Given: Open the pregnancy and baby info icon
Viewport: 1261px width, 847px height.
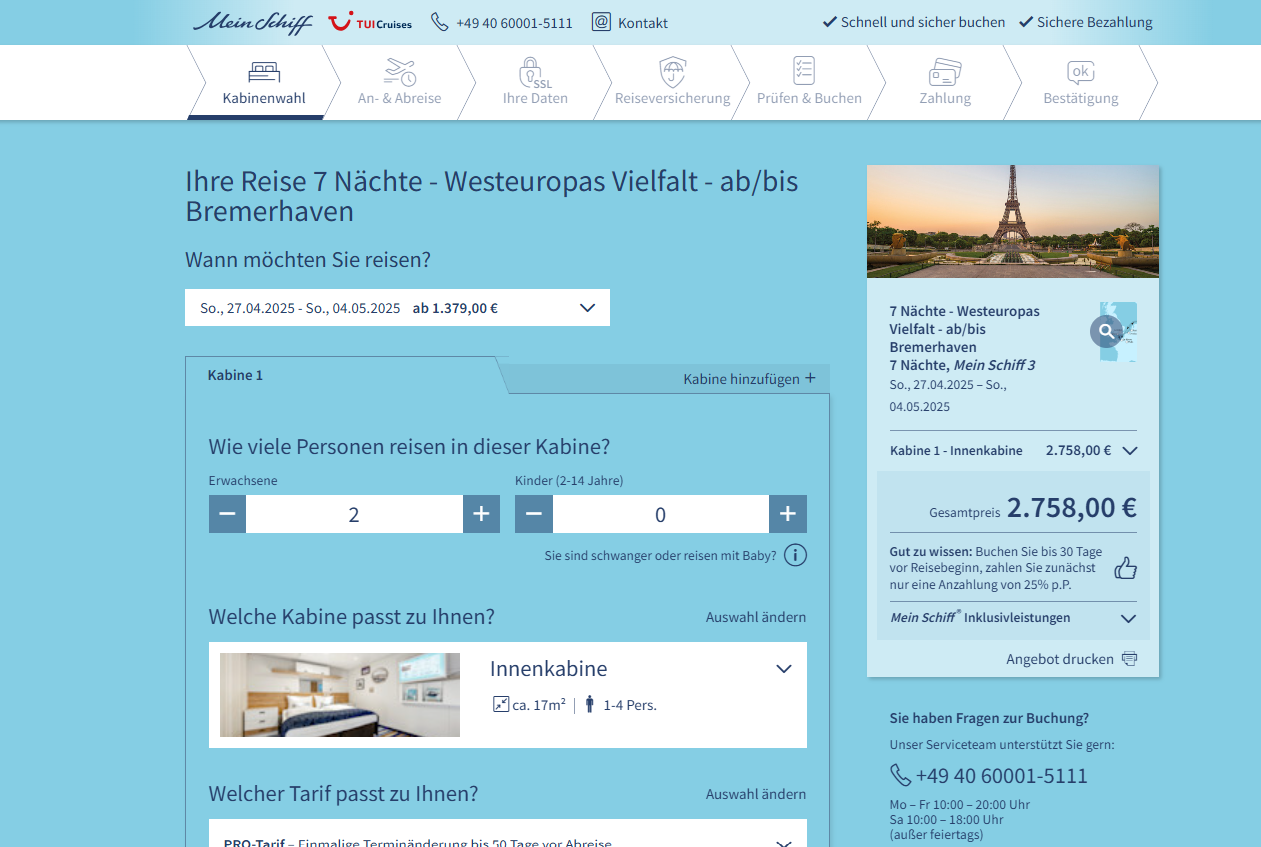Looking at the screenshot, I should [x=795, y=555].
